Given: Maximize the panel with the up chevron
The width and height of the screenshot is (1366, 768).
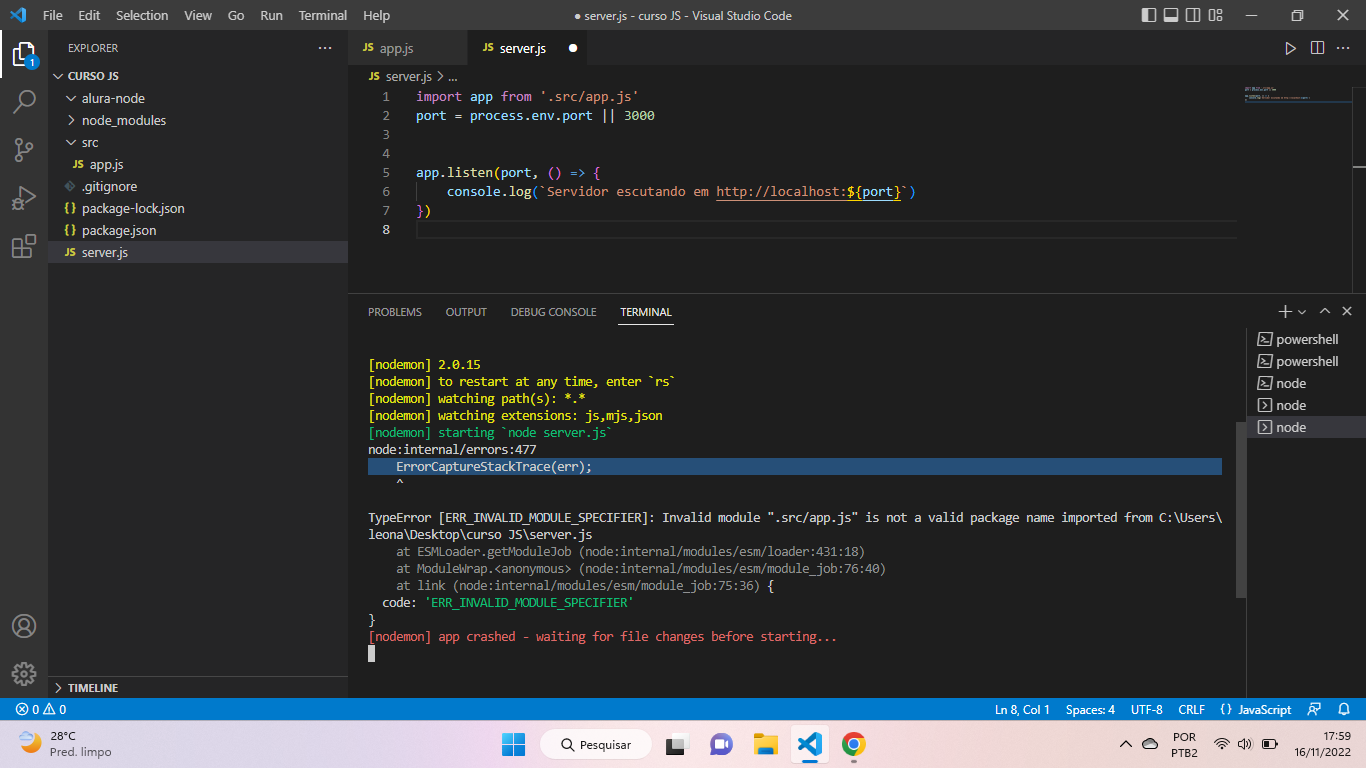Looking at the screenshot, I should 1325,312.
